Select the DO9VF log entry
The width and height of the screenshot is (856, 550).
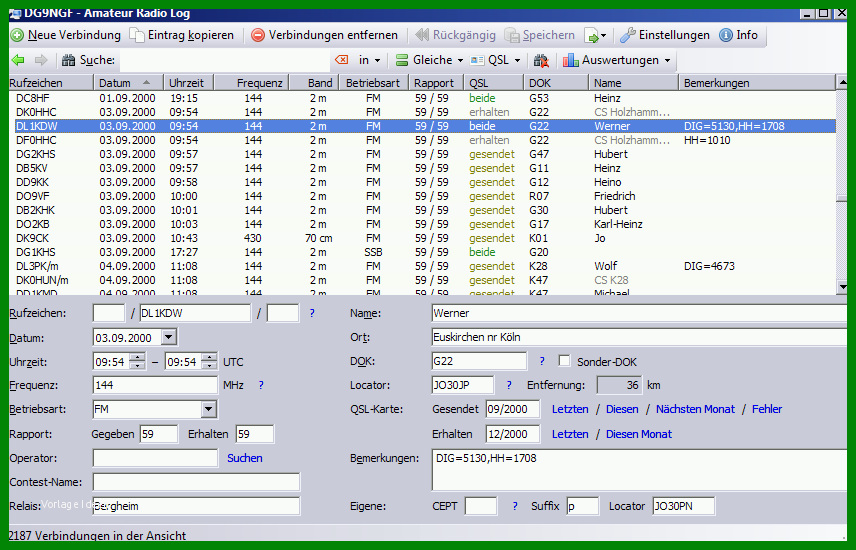425,196
